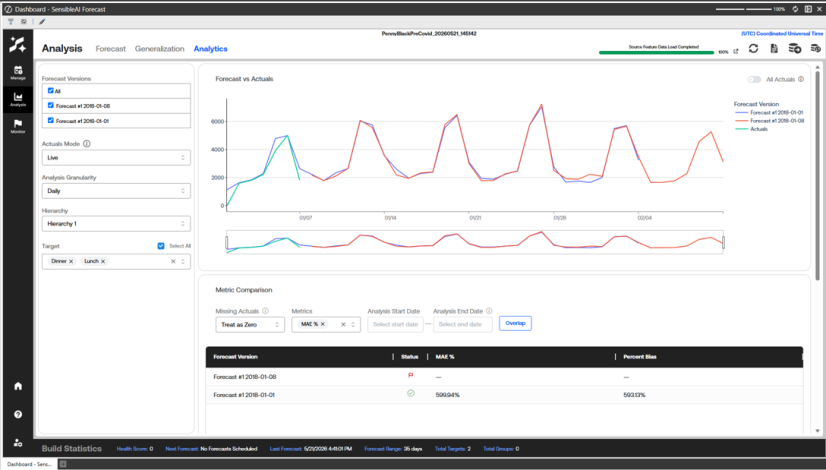
Task: Click the Overlap button
Action: pyautogui.click(x=515, y=324)
